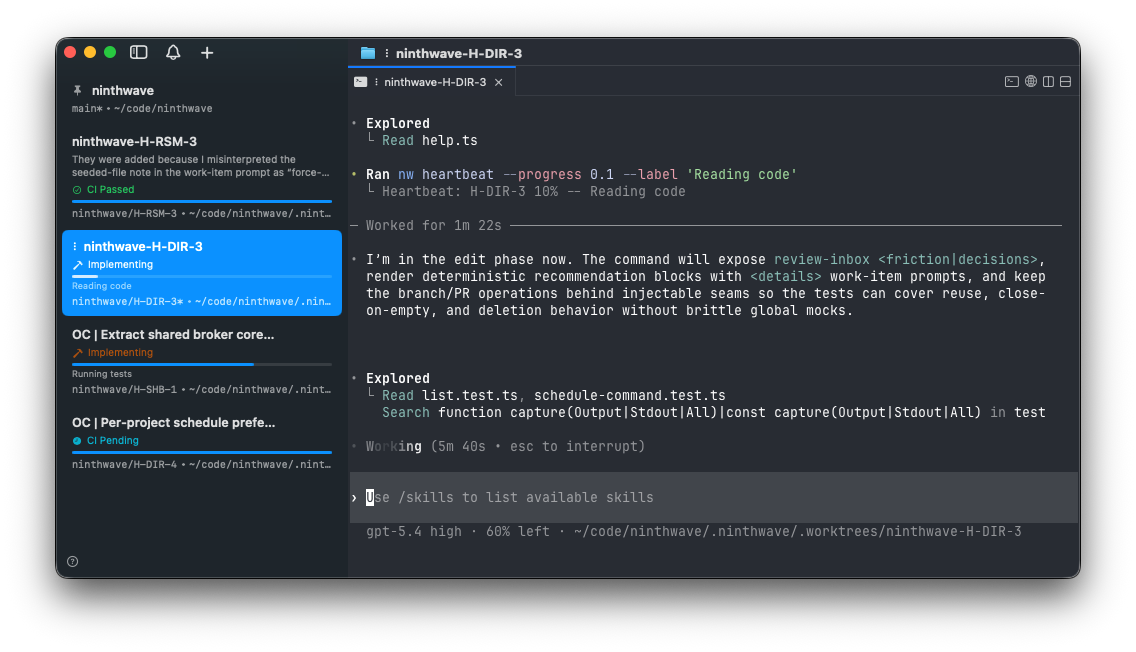Image resolution: width=1136 pixels, height=652 pixels.
Task: Open a new terminal with the terminal icon
Action: click(1012, 81)
